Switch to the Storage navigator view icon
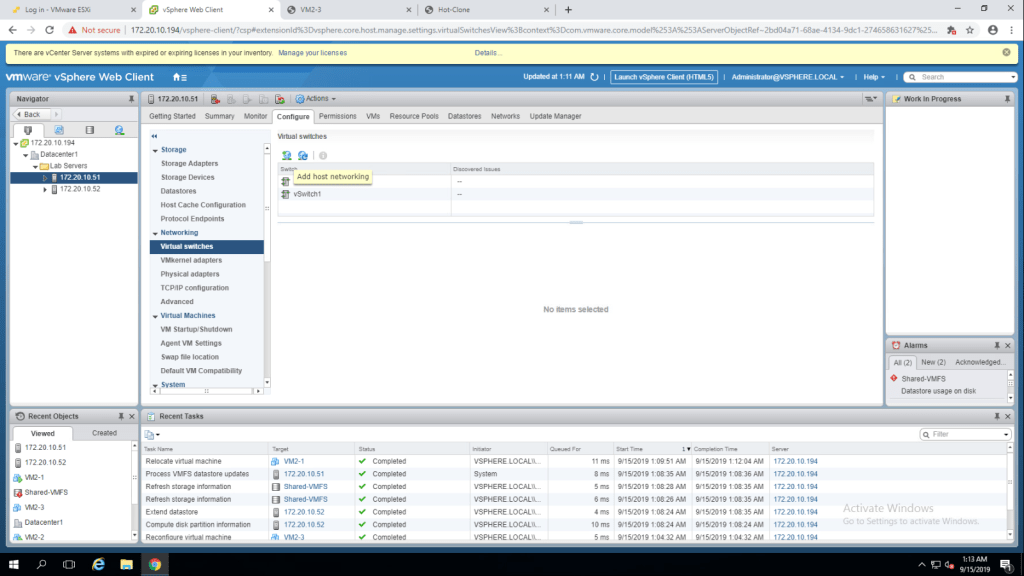 [x=89, y=130]
